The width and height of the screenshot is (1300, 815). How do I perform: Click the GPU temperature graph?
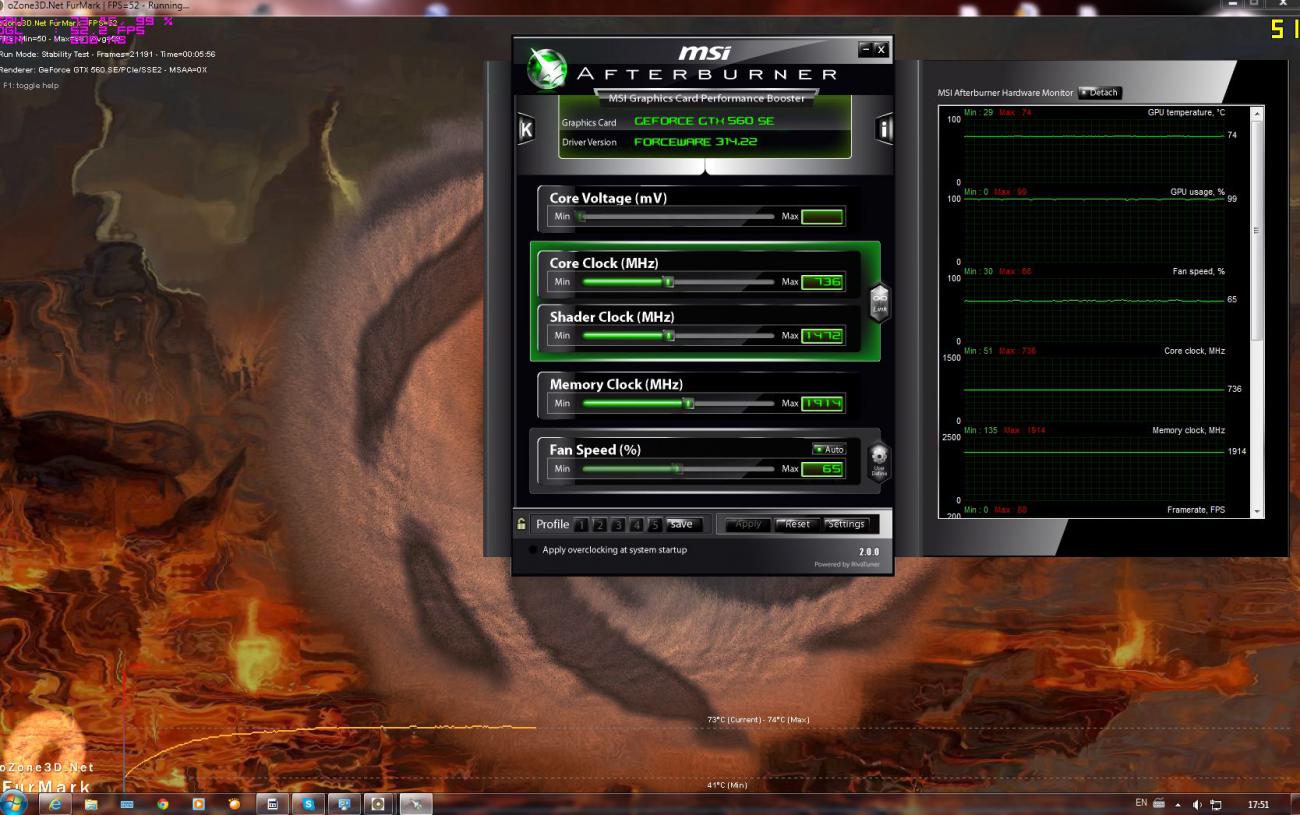click(1093, 151)
